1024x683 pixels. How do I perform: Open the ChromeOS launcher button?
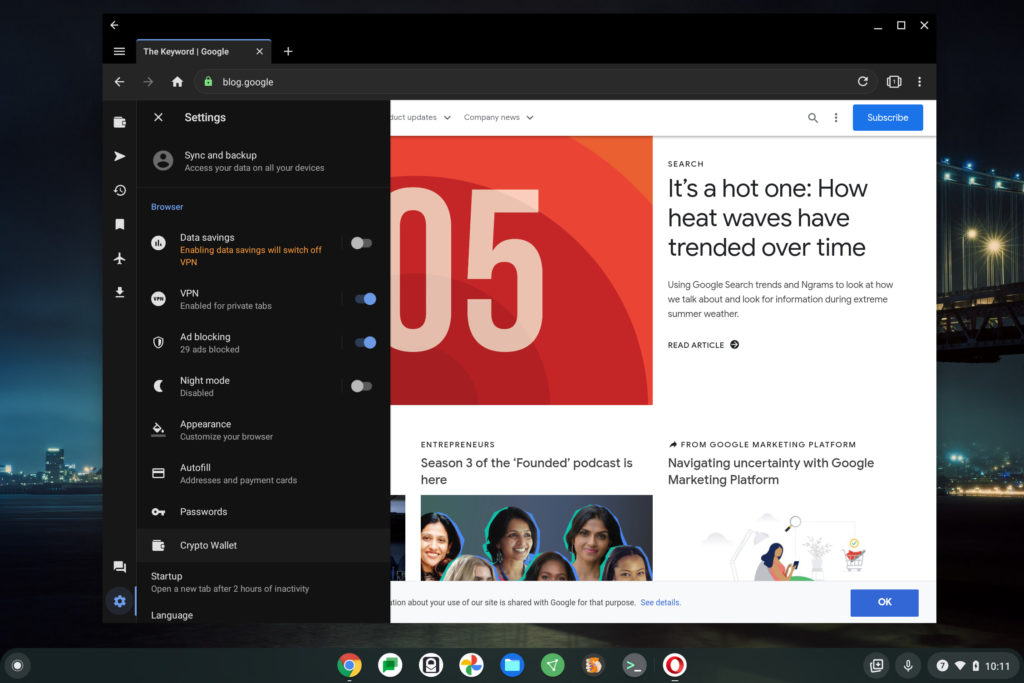[18, 665]
